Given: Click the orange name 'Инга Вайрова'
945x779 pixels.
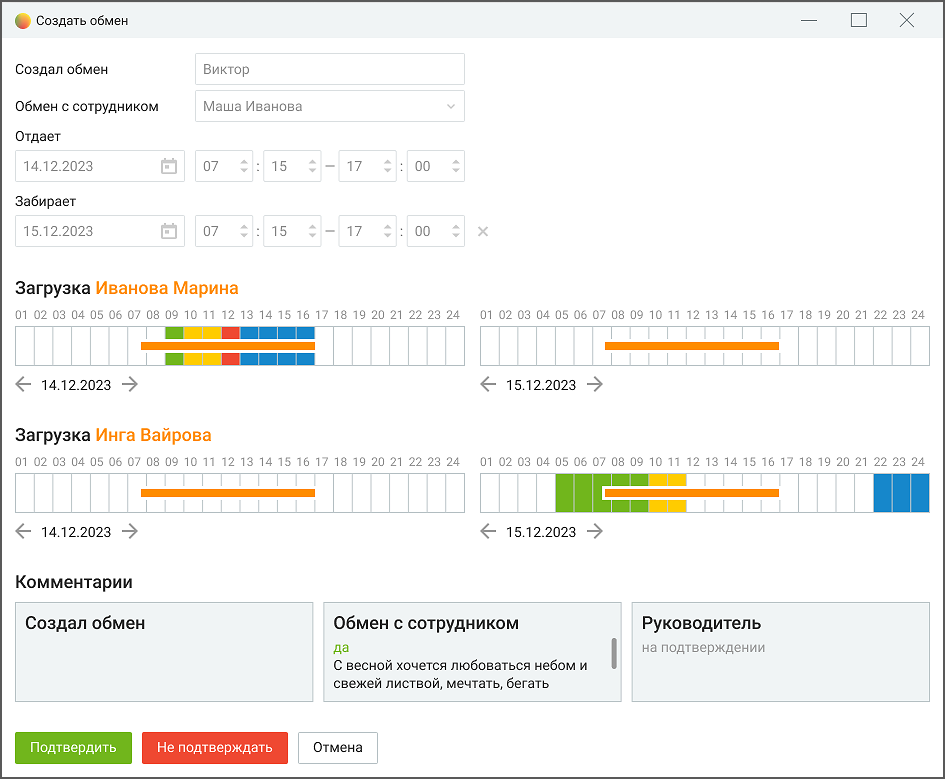Looking at the screenshot, I should [x=154, y=435].
